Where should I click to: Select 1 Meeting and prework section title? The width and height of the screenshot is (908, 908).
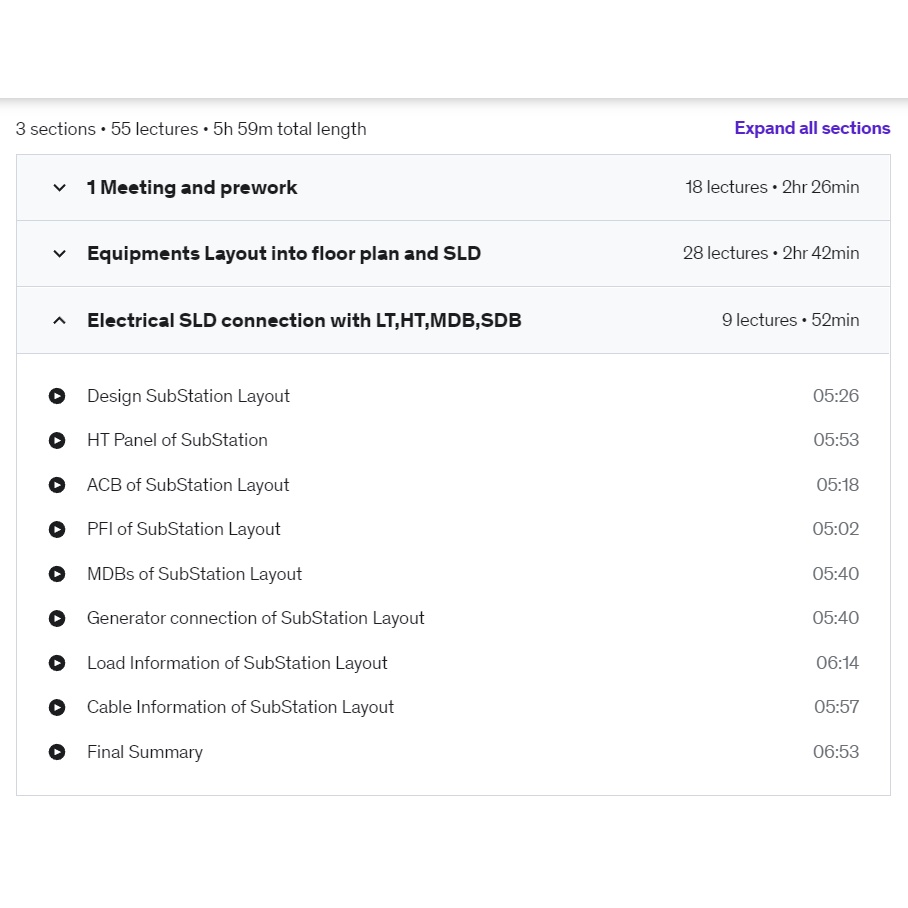click(192, 188)
